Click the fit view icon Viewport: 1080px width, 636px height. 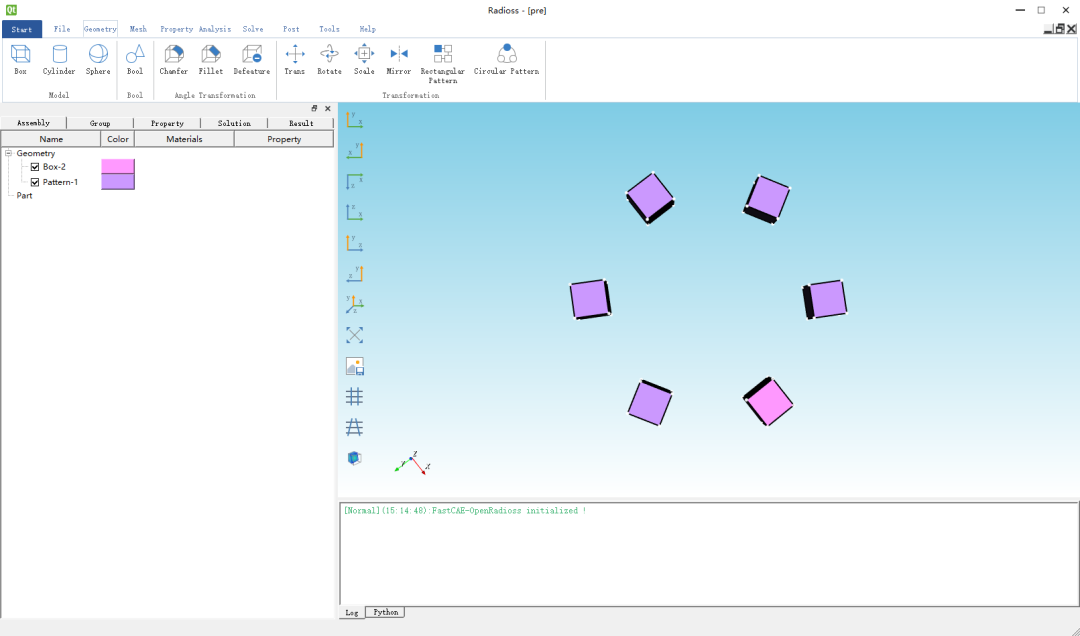(x=354, y=335)
